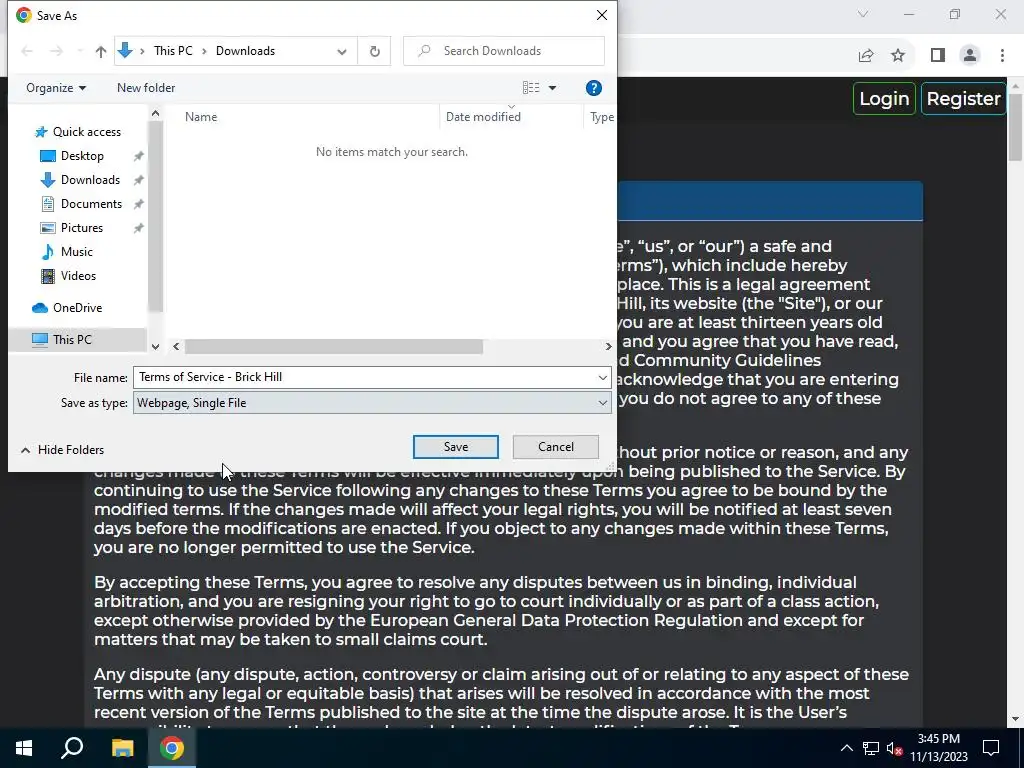The height and width of the screenshot is (768, 1024).
Task: Click Register on the Brick Hill page
Action: tap(963, 99)
